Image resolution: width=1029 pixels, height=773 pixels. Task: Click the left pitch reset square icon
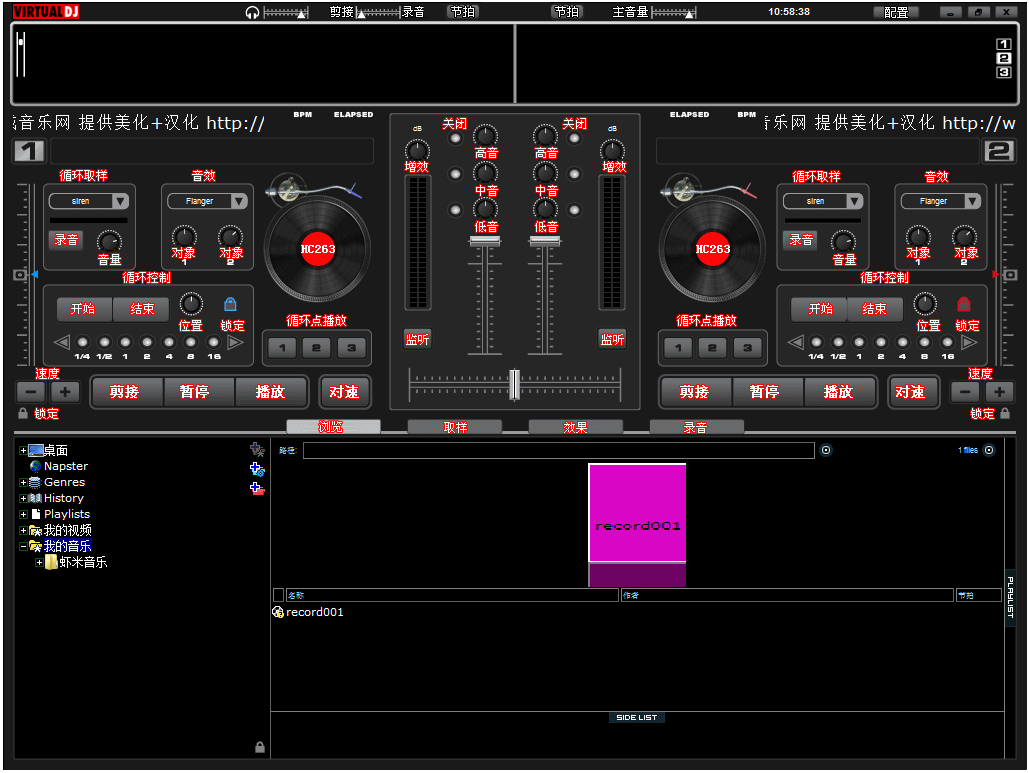[20, 275]
